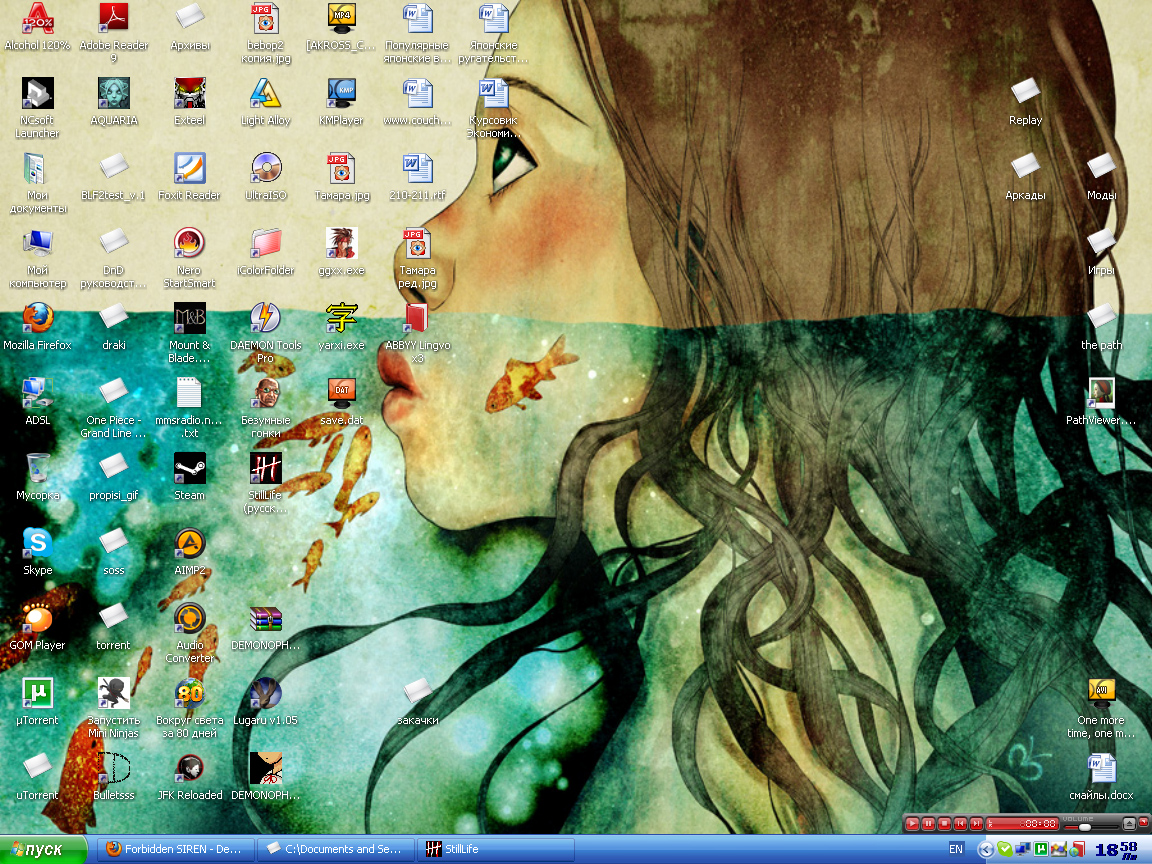
Task: Open the Мои документы folder icon
Action: [x=37, y=183]
